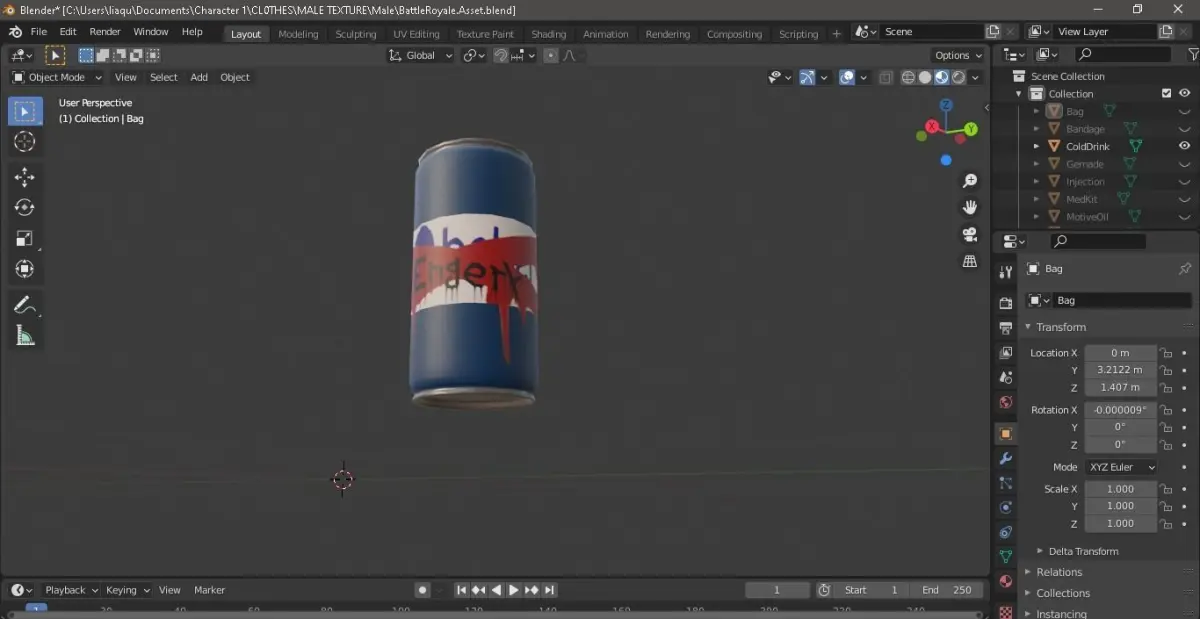1200x619 pixels.
Task: Open Object Mode dropdown
Action: tap(57, 77)
